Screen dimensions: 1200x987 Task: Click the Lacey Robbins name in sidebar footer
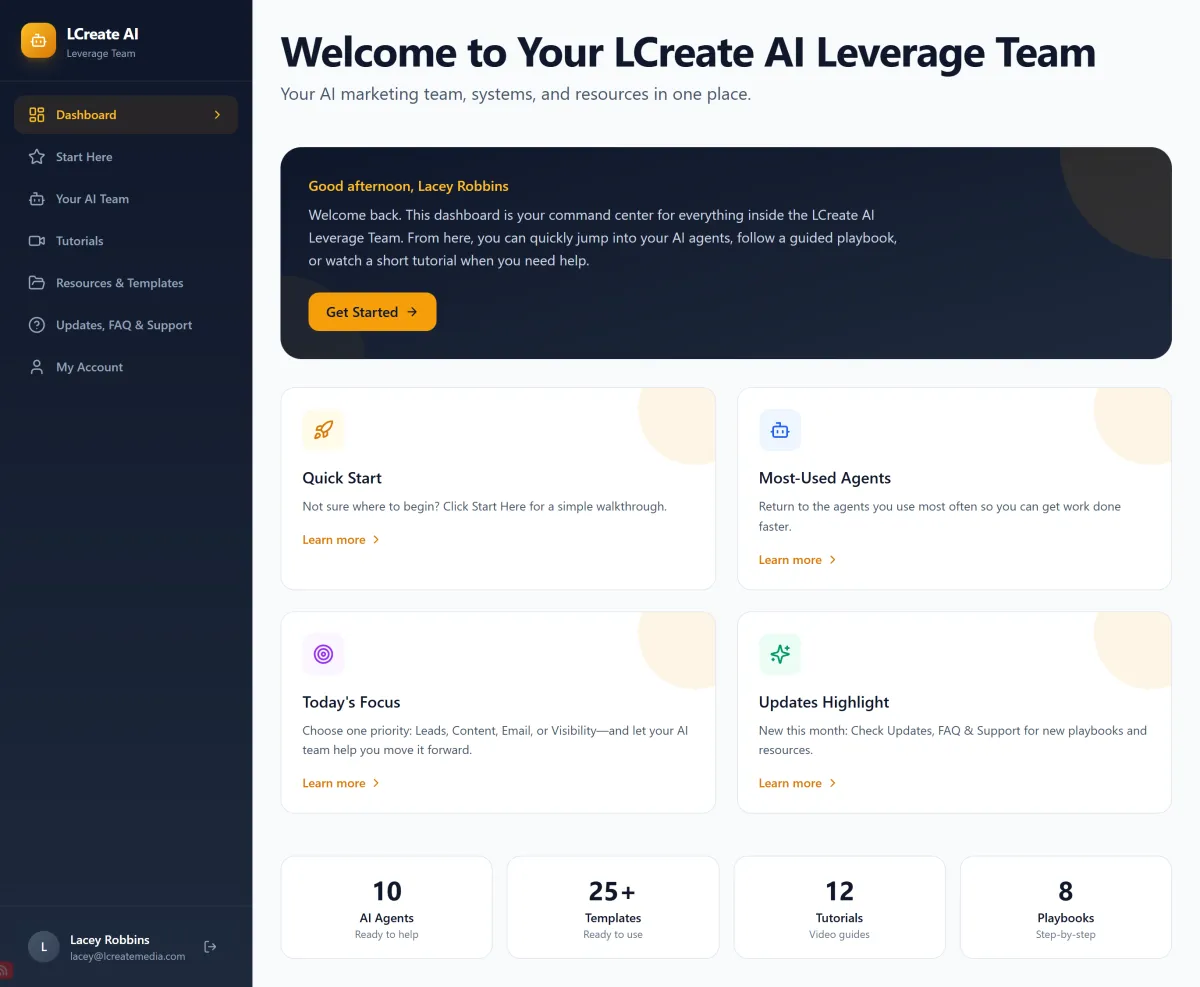pos(110,940)
